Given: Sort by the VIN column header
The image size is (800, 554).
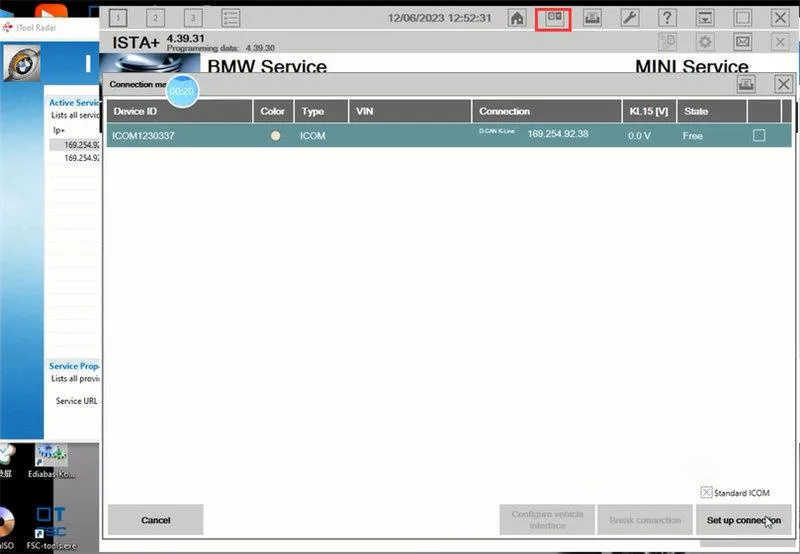Looking at the screenshot, I should [410, 111].
